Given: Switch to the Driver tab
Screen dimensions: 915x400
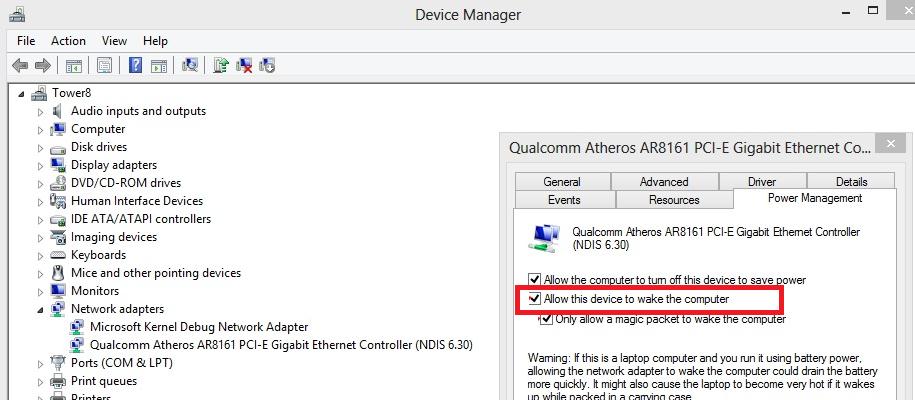Looking at the screenshot, I should (761, 182).
